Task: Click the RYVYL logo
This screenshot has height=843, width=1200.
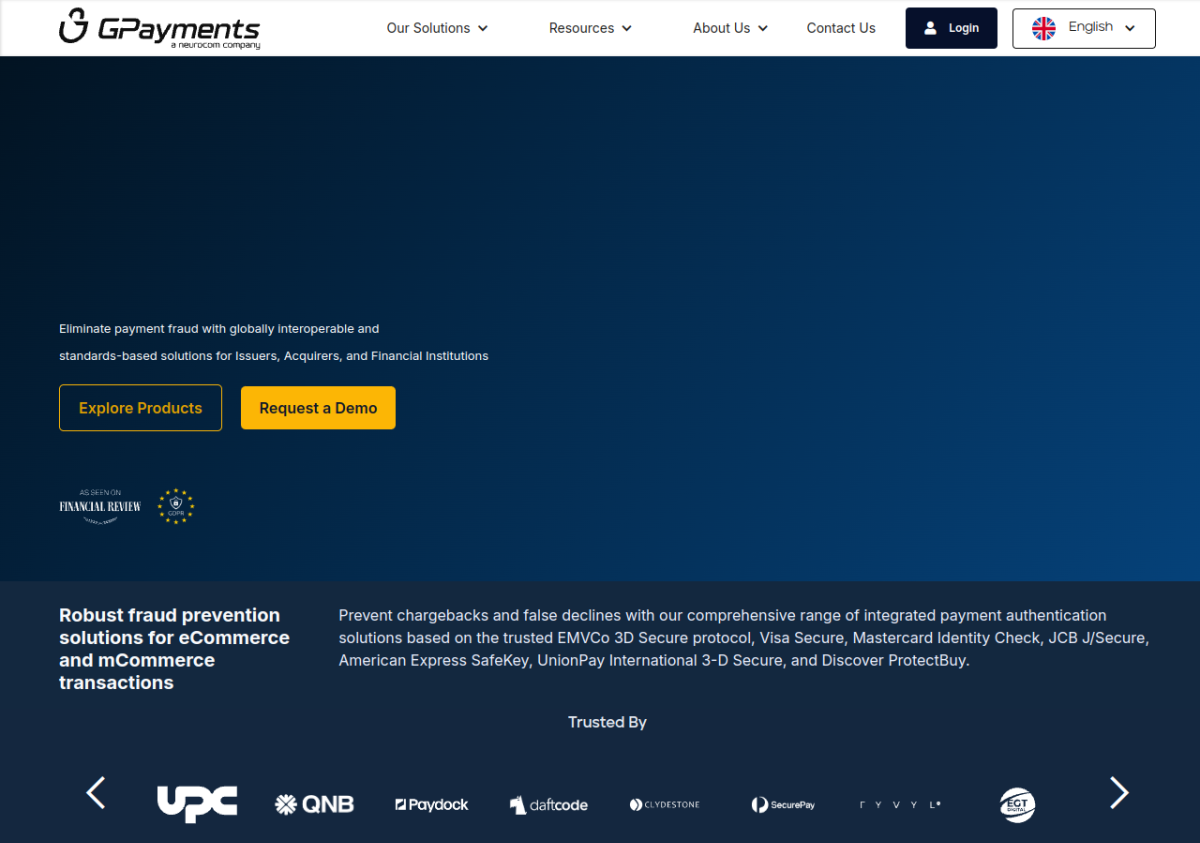Action: (900, 804)
